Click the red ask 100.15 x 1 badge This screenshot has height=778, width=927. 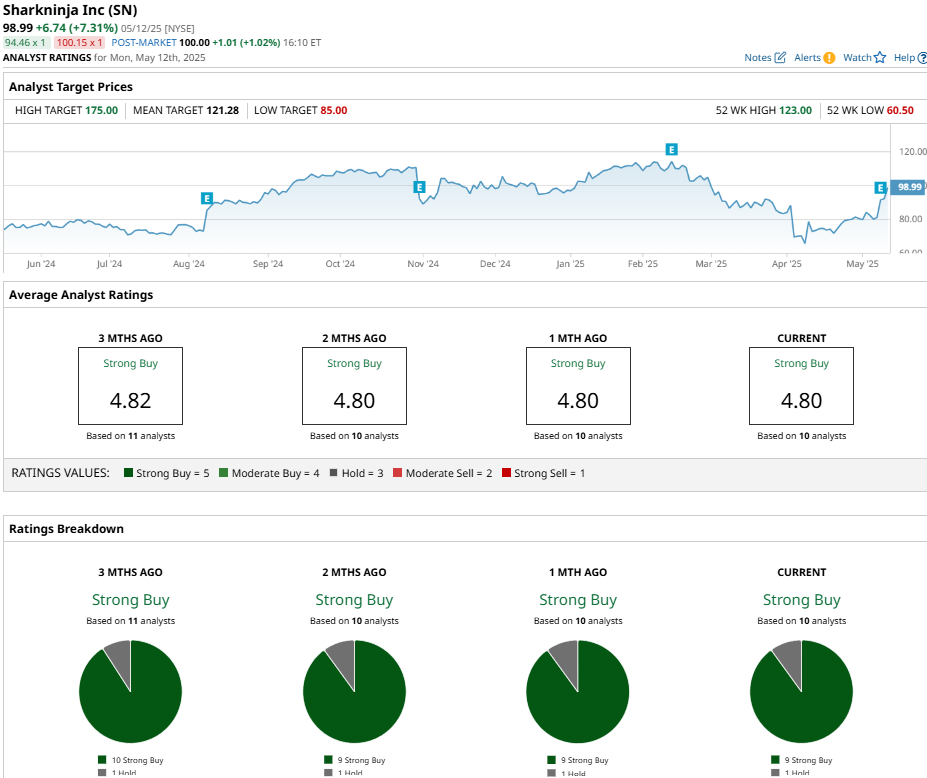(x=80, y=43)
